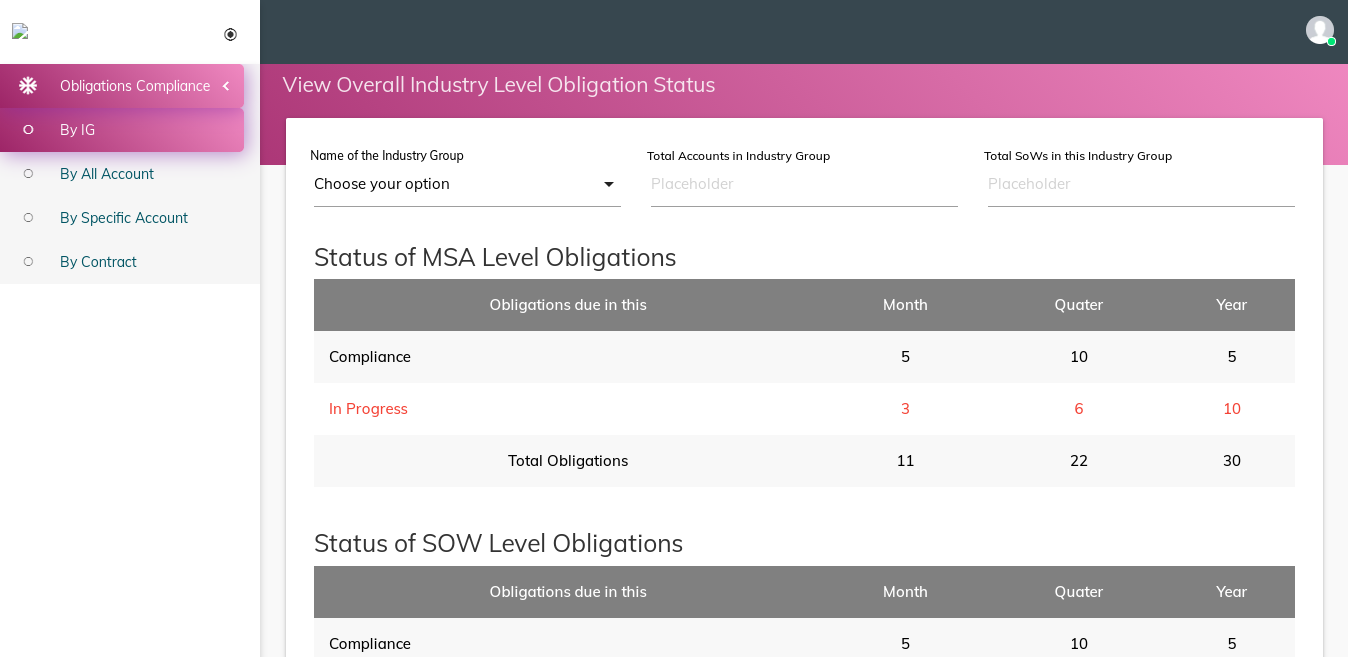Click the Total Obligations row in MSA table
Image resolution: width=1348 pixels, height=657 pixels.
pyautogui.click(x=567, y=461)
